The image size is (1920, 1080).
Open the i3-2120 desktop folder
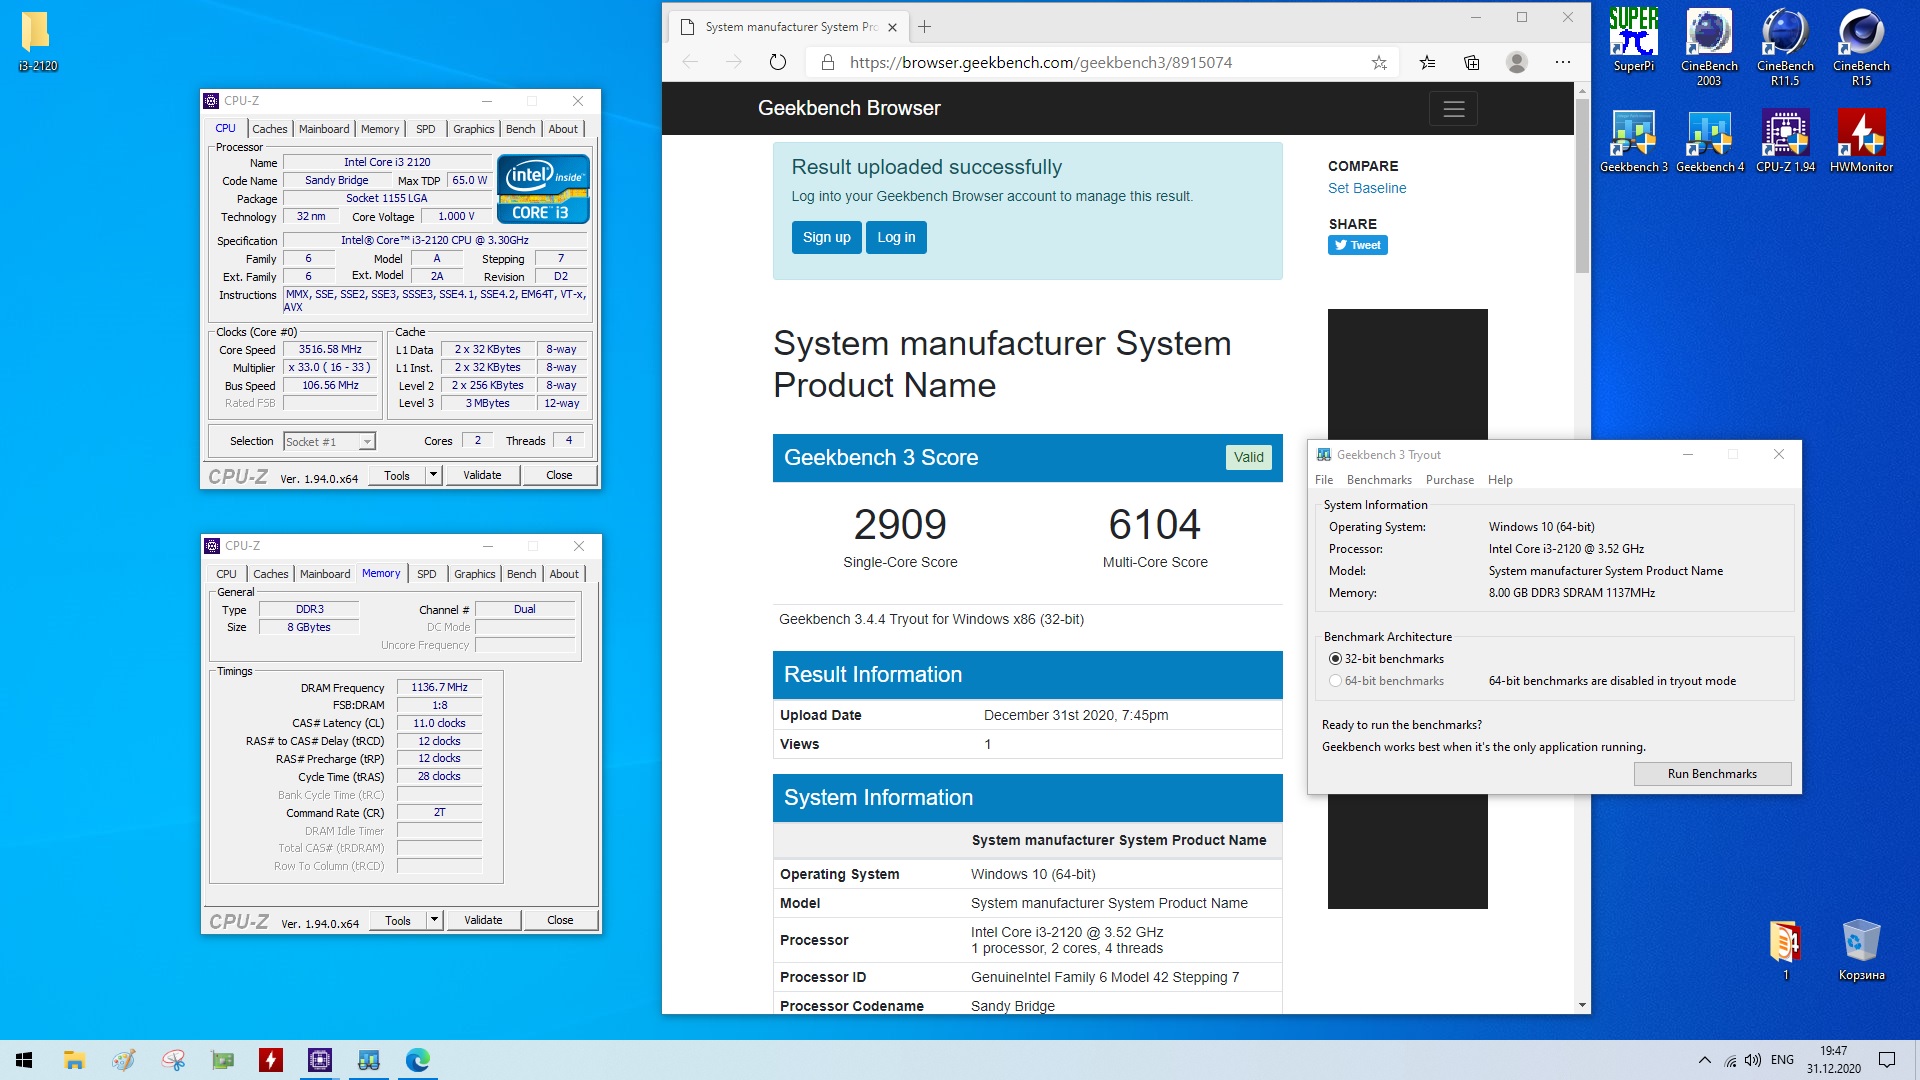point(37,41)
